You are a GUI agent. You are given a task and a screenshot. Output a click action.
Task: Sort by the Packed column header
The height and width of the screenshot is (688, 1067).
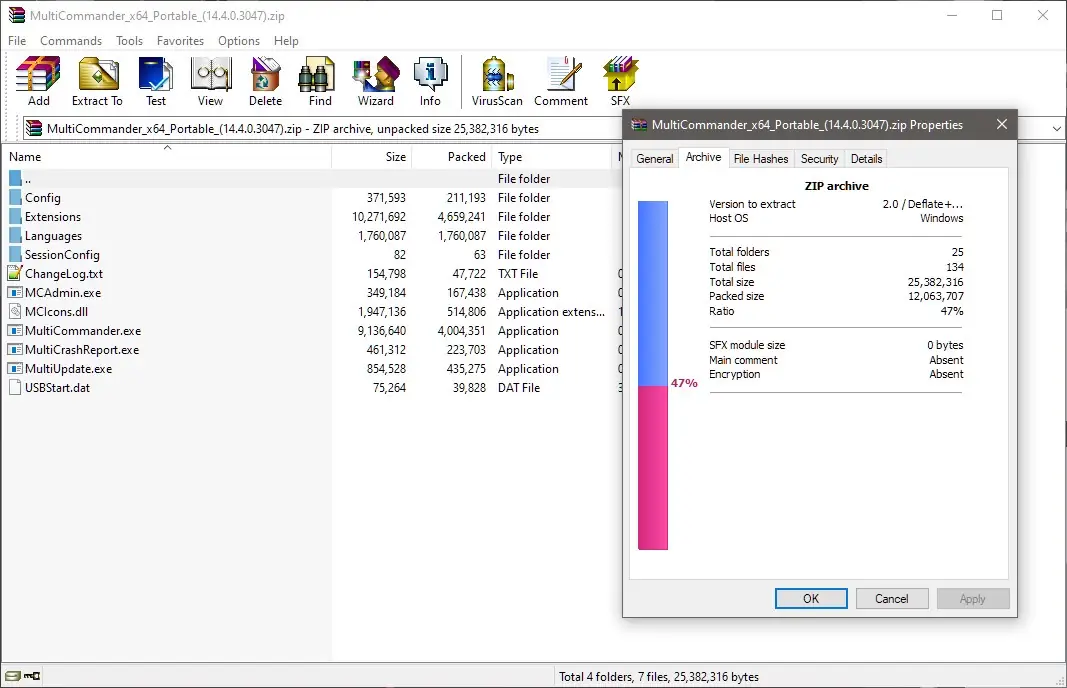[x=452, y=157]
